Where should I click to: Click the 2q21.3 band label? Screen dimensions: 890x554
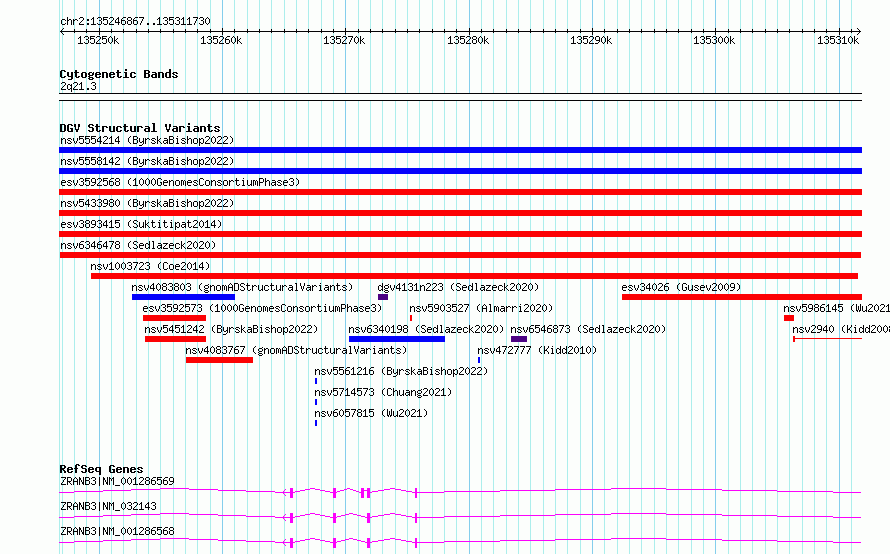[x=78, y=86]
